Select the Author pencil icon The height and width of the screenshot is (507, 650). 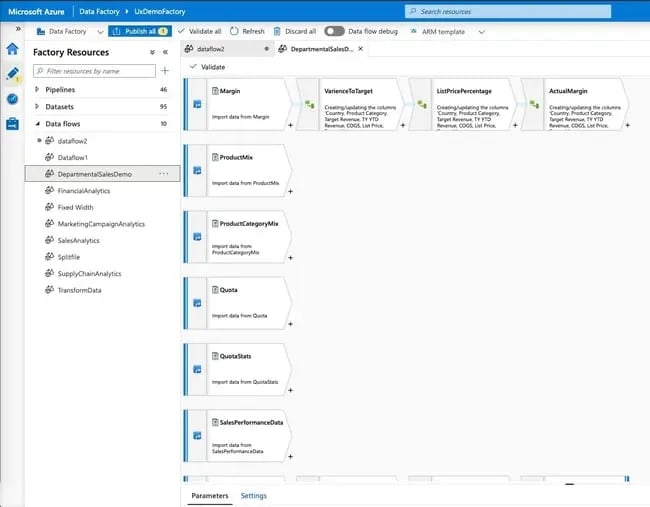click(12, 74)
